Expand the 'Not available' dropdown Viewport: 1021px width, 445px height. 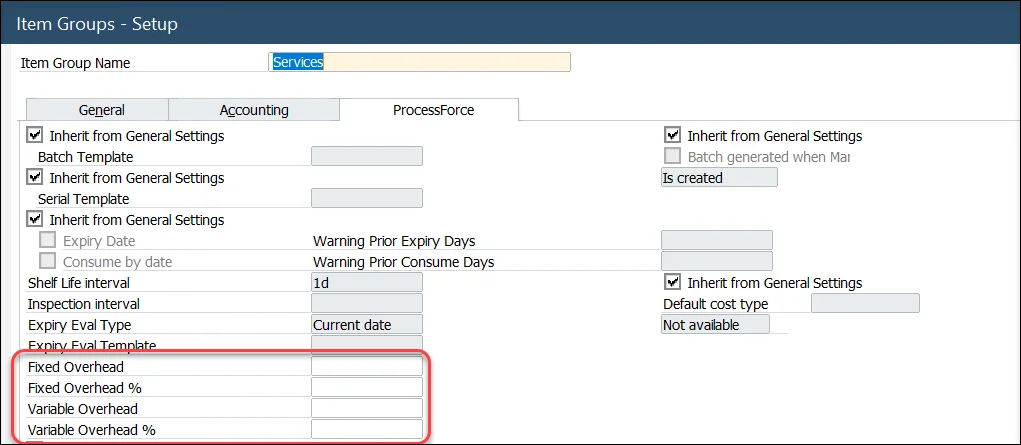715,325
